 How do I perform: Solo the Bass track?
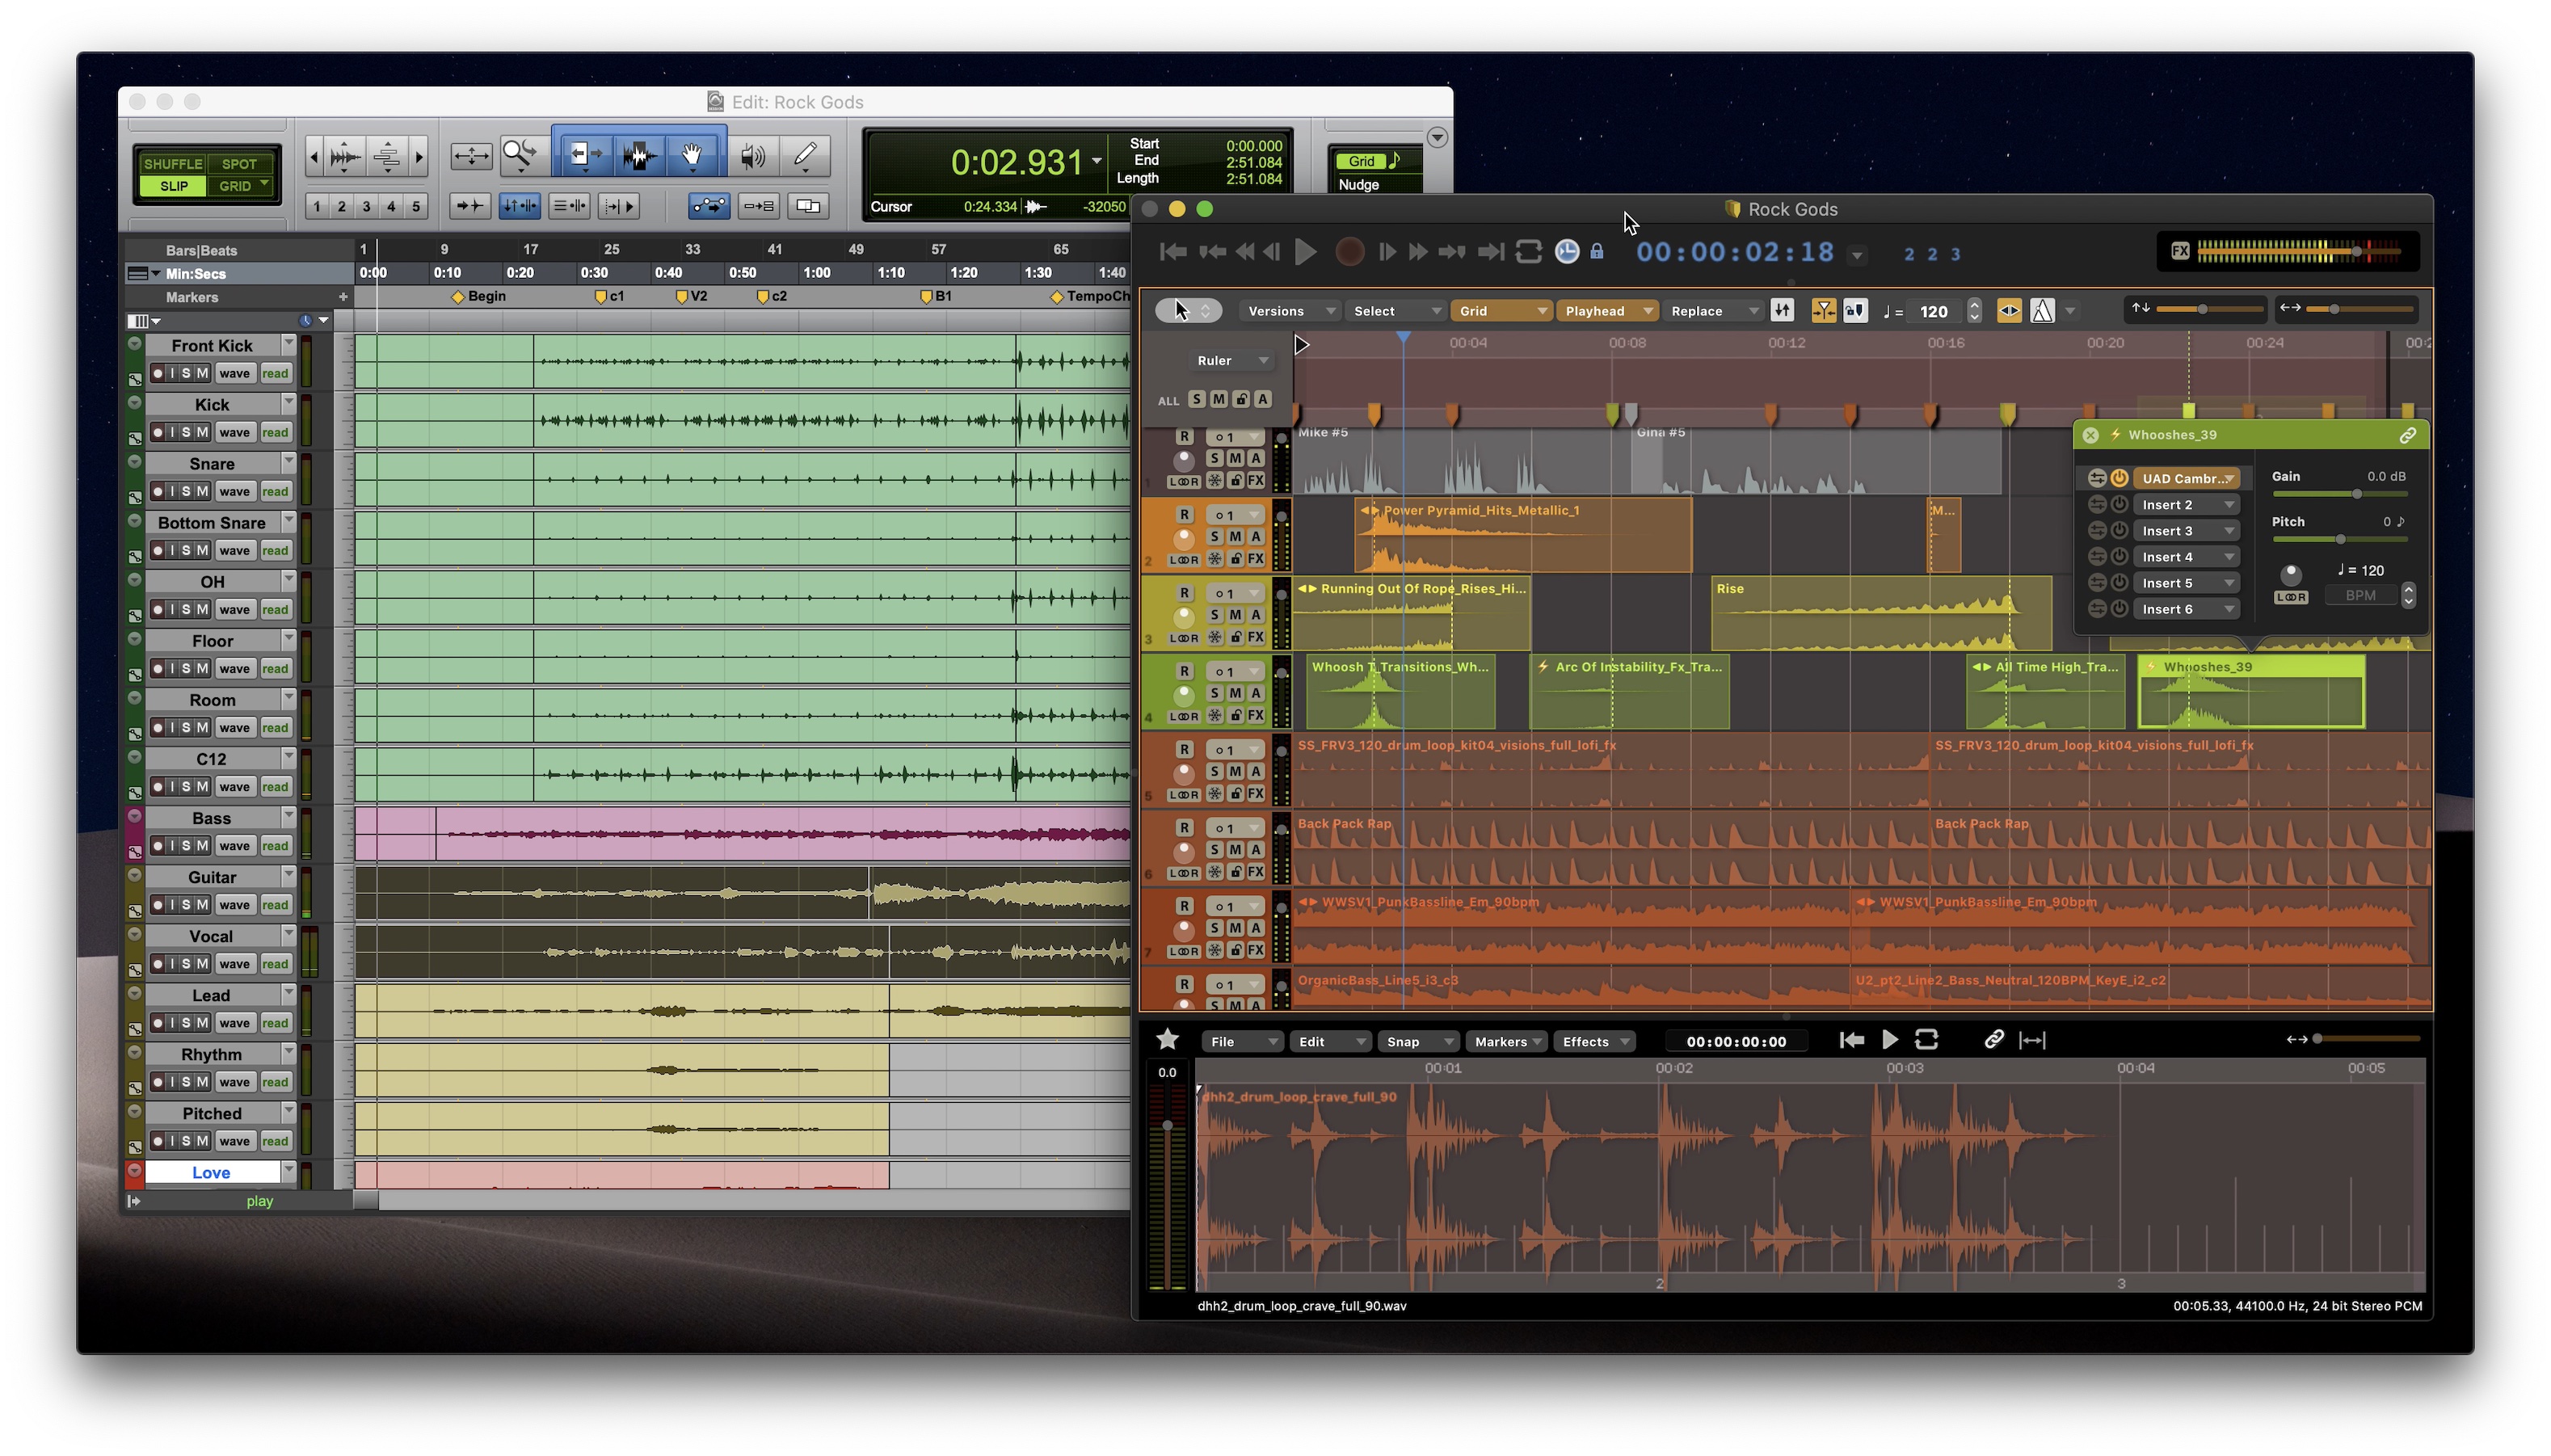click(186, 846)
